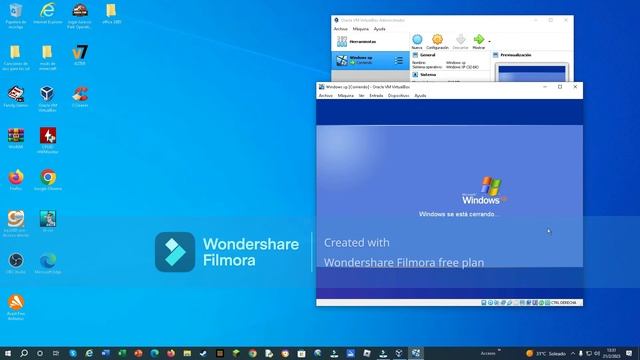Select the Family Games desktop icon
This screenshot has height=360, width=640.
(16, 97)
